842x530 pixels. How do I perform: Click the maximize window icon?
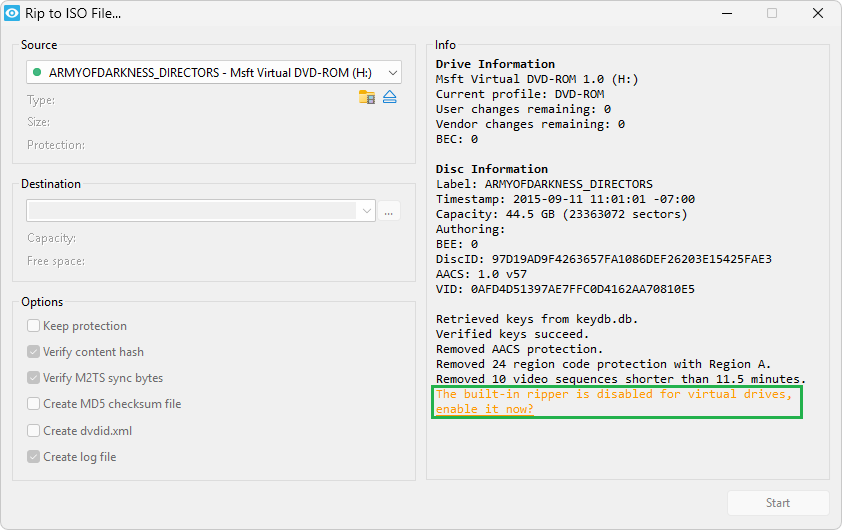[772, 14]
